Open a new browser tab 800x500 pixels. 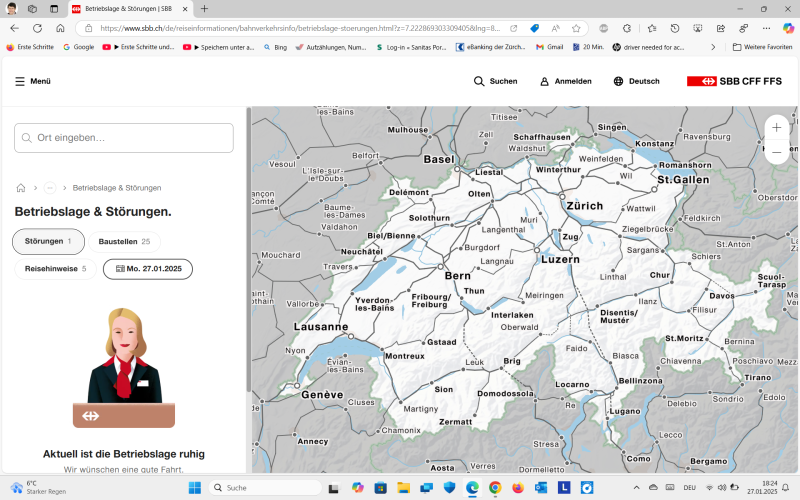pyautogui.click(x=204, y=9)
